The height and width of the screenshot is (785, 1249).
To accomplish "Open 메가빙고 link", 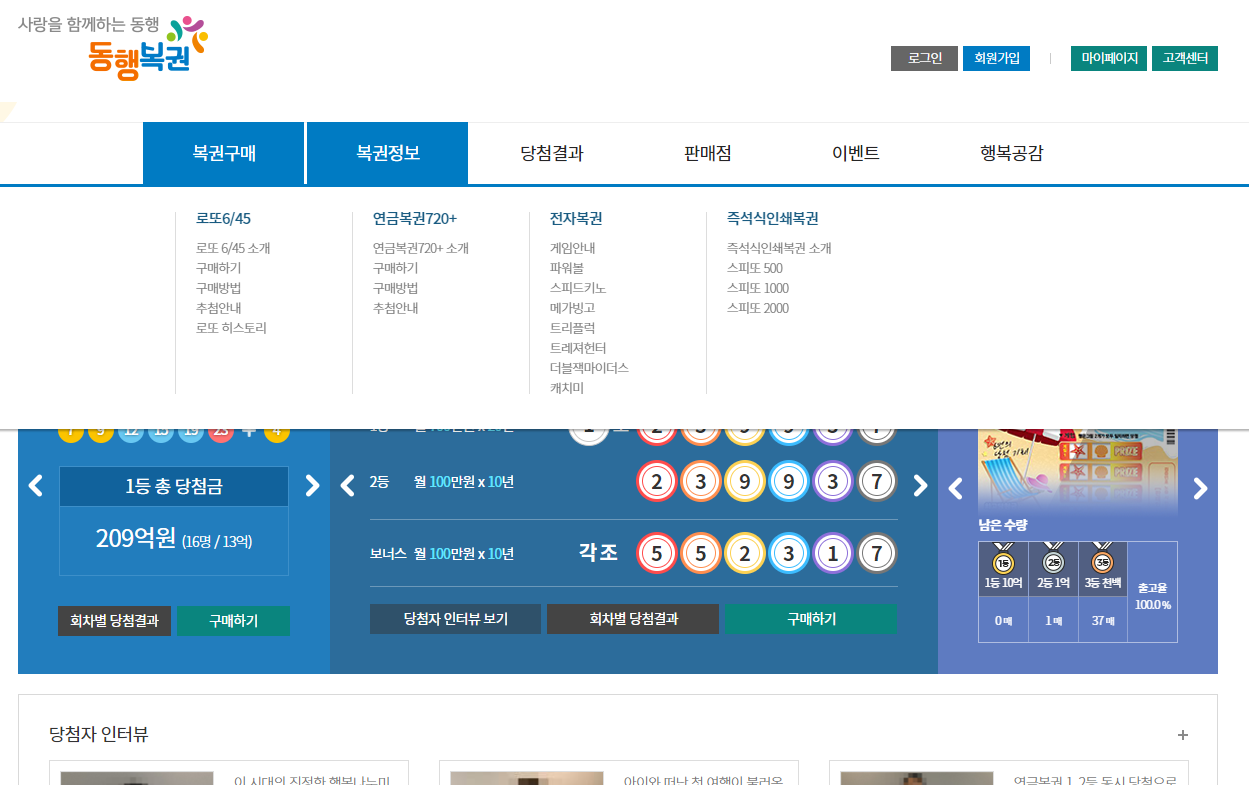I will click(572, 308).
